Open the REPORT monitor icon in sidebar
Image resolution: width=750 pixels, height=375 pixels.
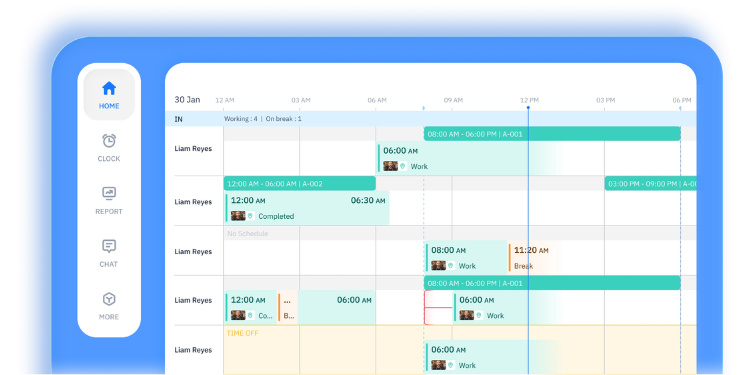(109, 193)
